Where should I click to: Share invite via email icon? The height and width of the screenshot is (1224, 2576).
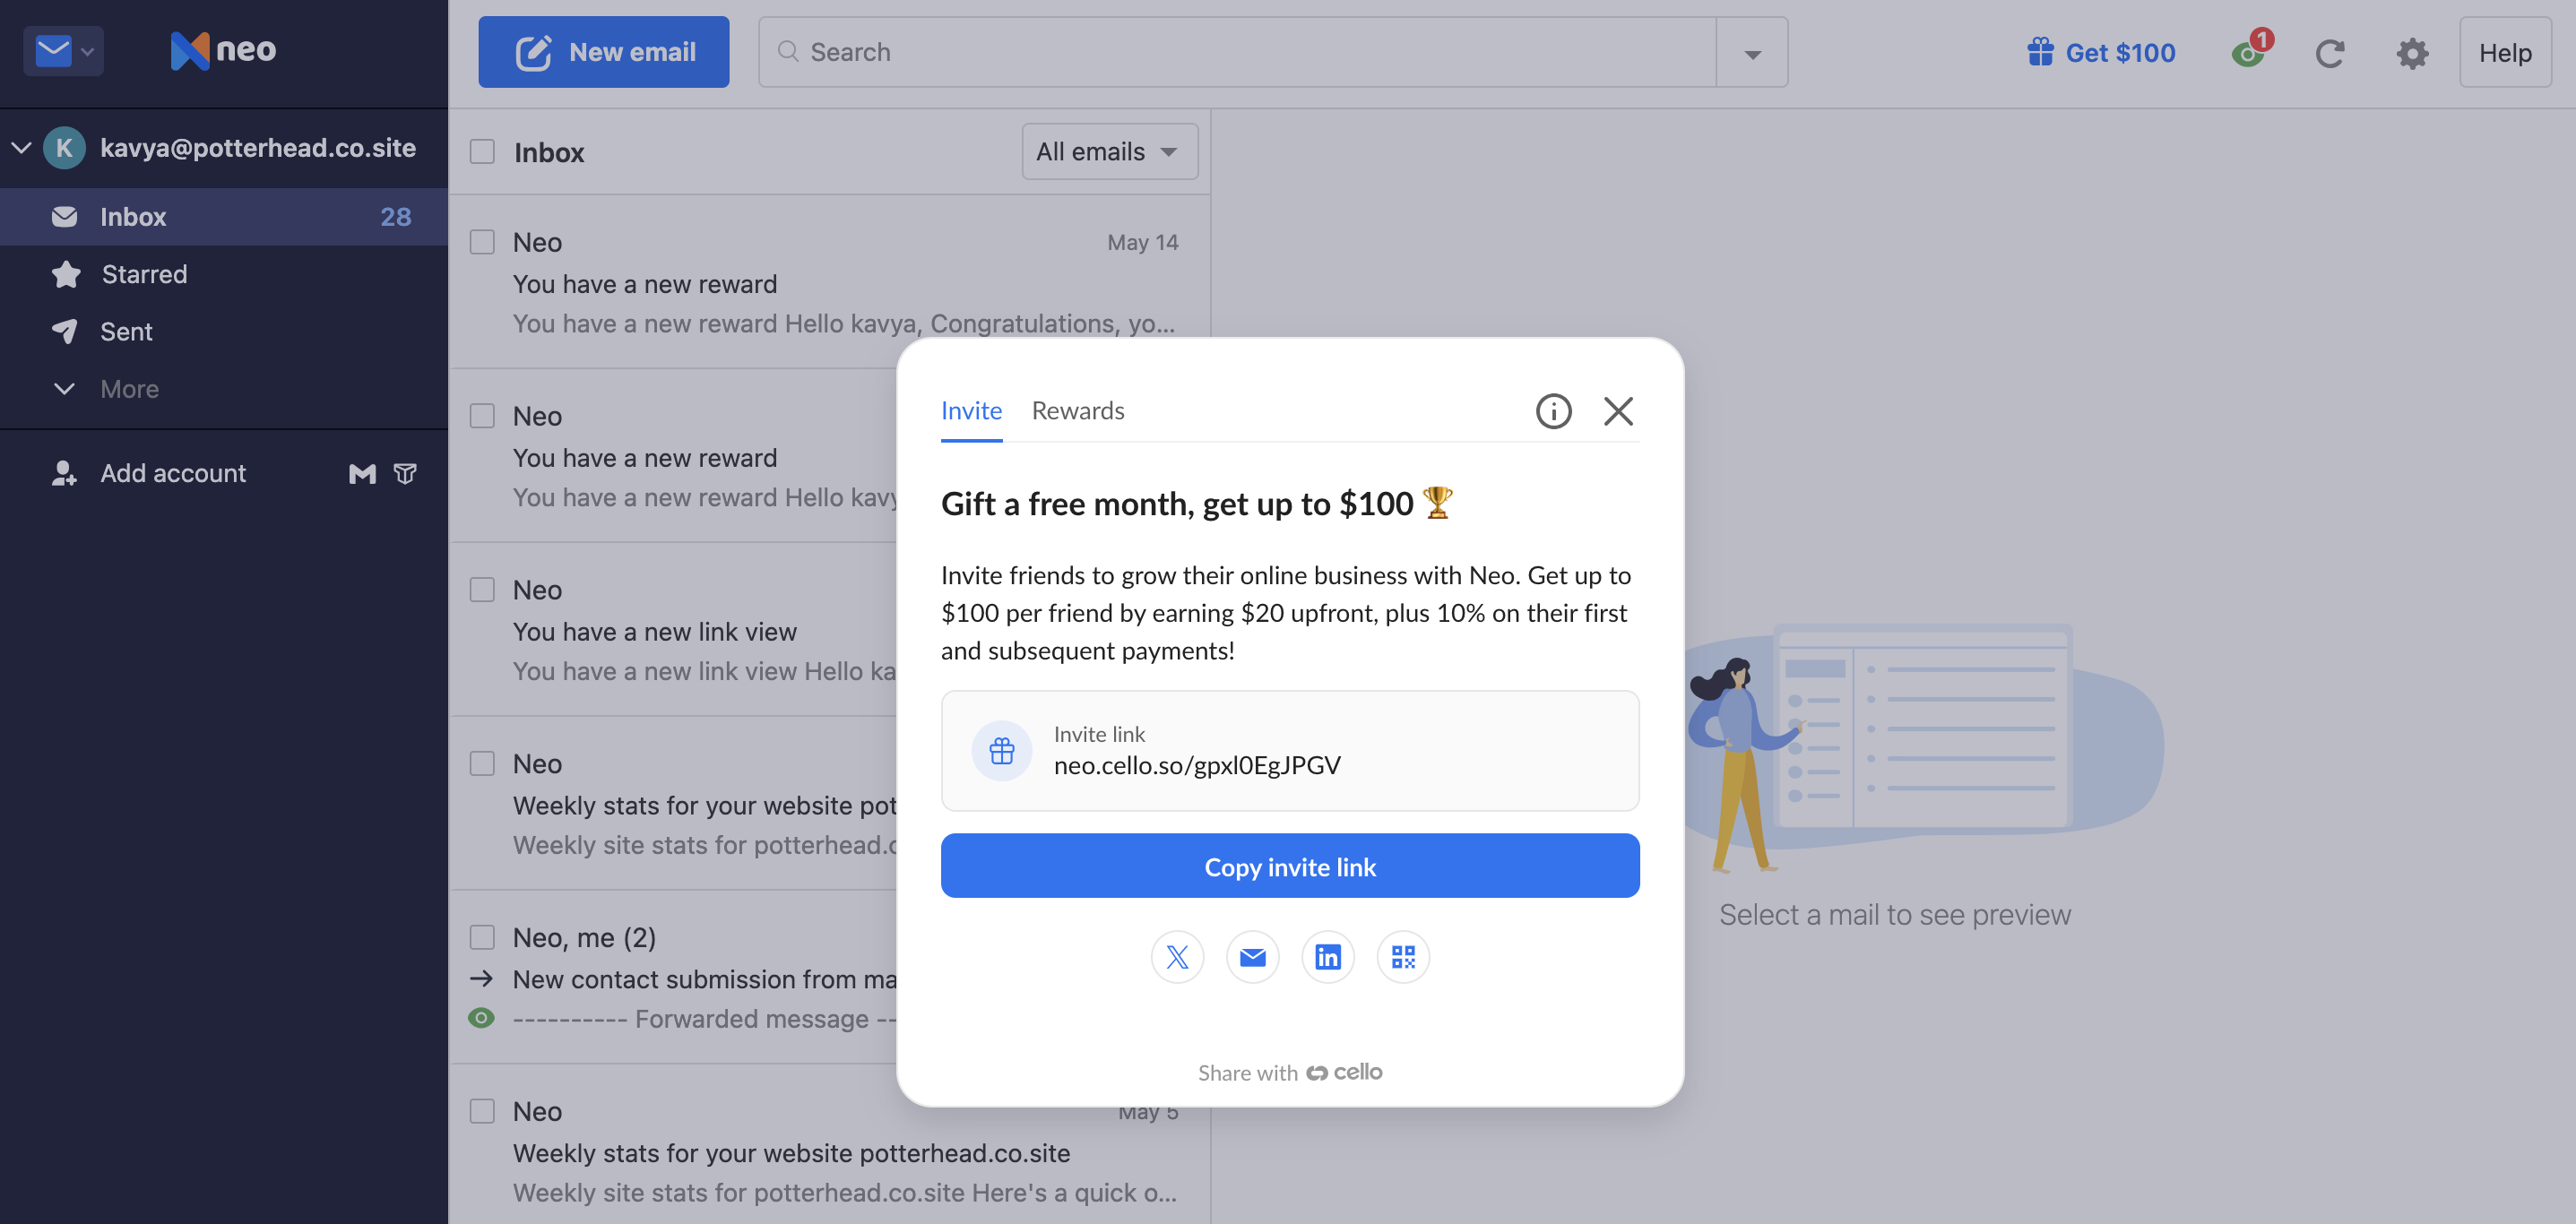coord(1252,957)
